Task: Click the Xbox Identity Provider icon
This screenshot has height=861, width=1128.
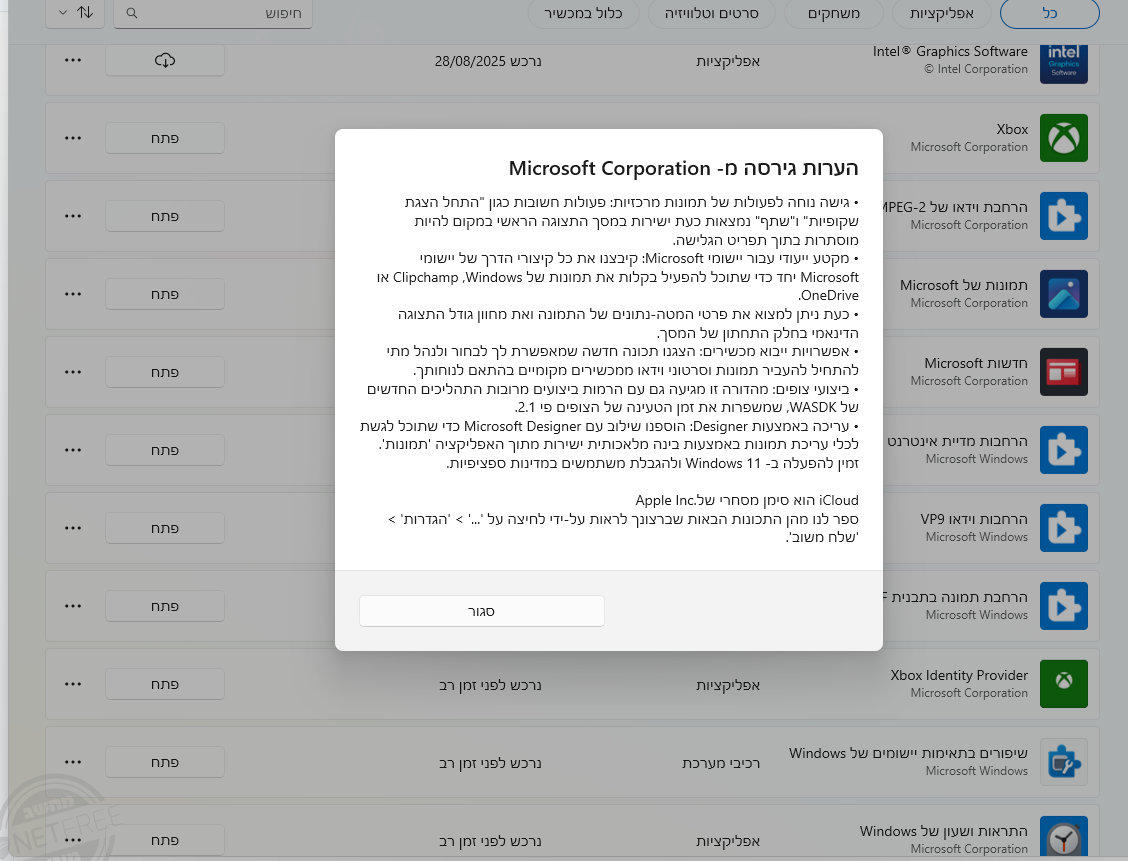Action: coord(1063,684)
